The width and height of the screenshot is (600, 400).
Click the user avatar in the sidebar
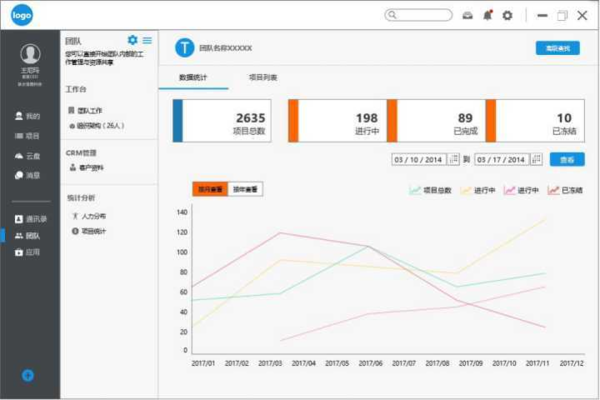30,54
